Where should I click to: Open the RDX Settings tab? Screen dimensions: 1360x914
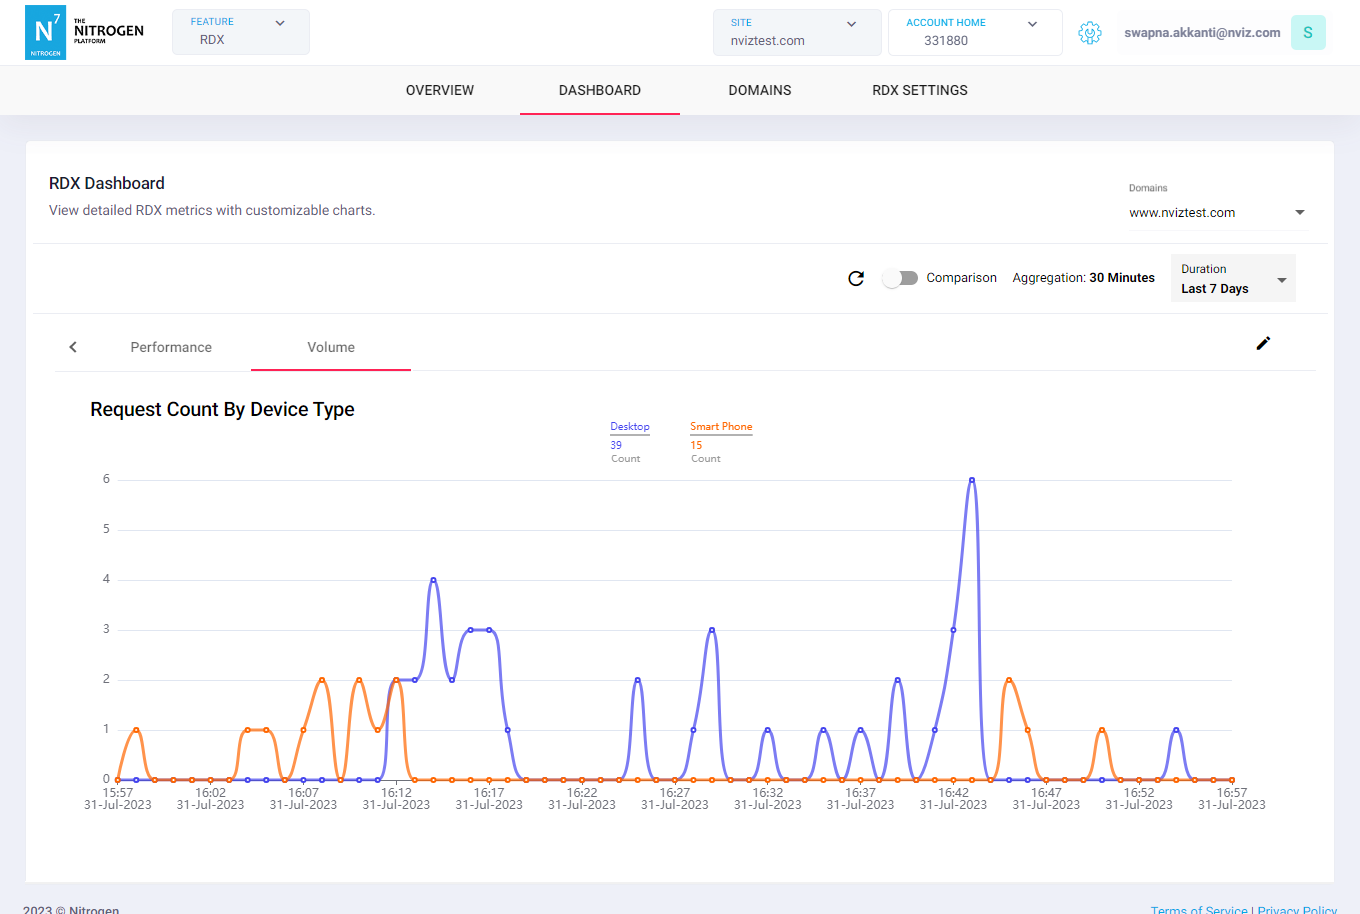(x=920, y=90)
